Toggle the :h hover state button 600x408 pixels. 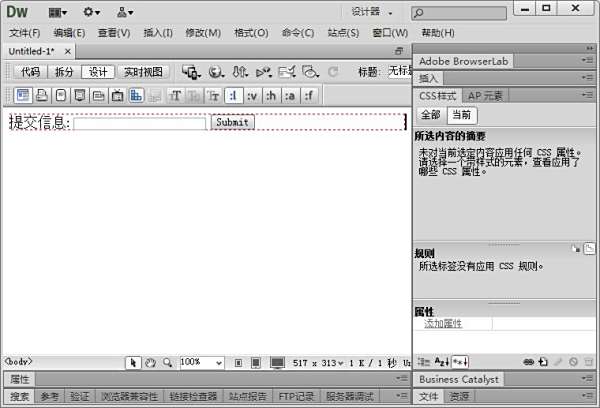(271, 96)
